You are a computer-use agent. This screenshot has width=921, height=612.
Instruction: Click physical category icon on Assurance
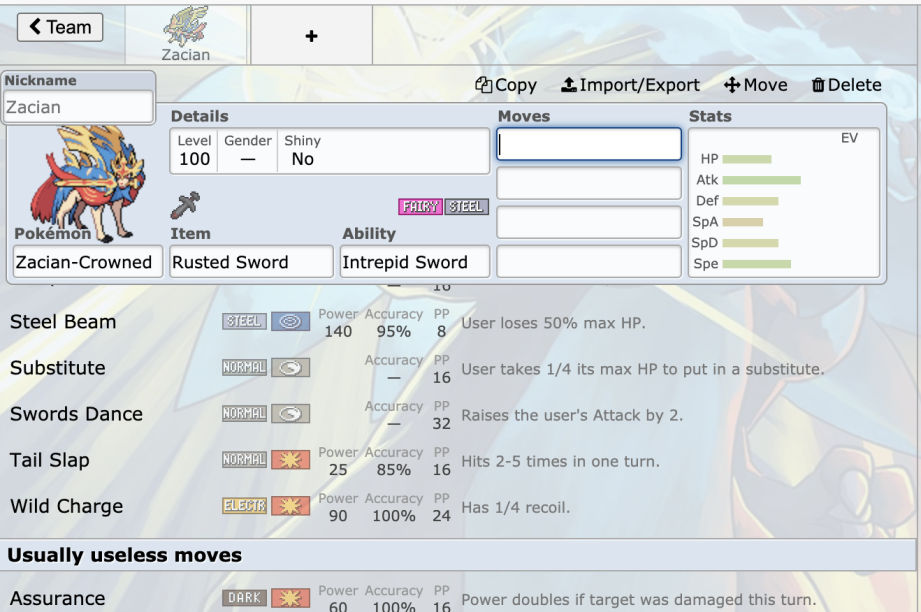tap(290, 598)
